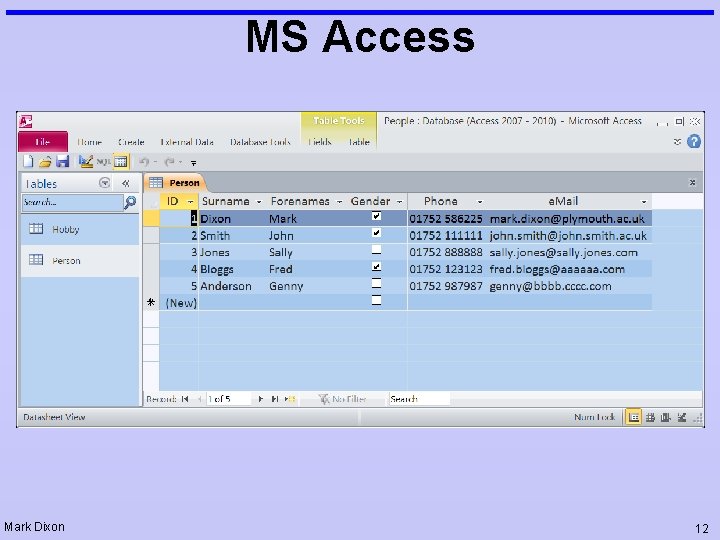Click the Open folder icon in quick access toolbar

click(45, 161)
